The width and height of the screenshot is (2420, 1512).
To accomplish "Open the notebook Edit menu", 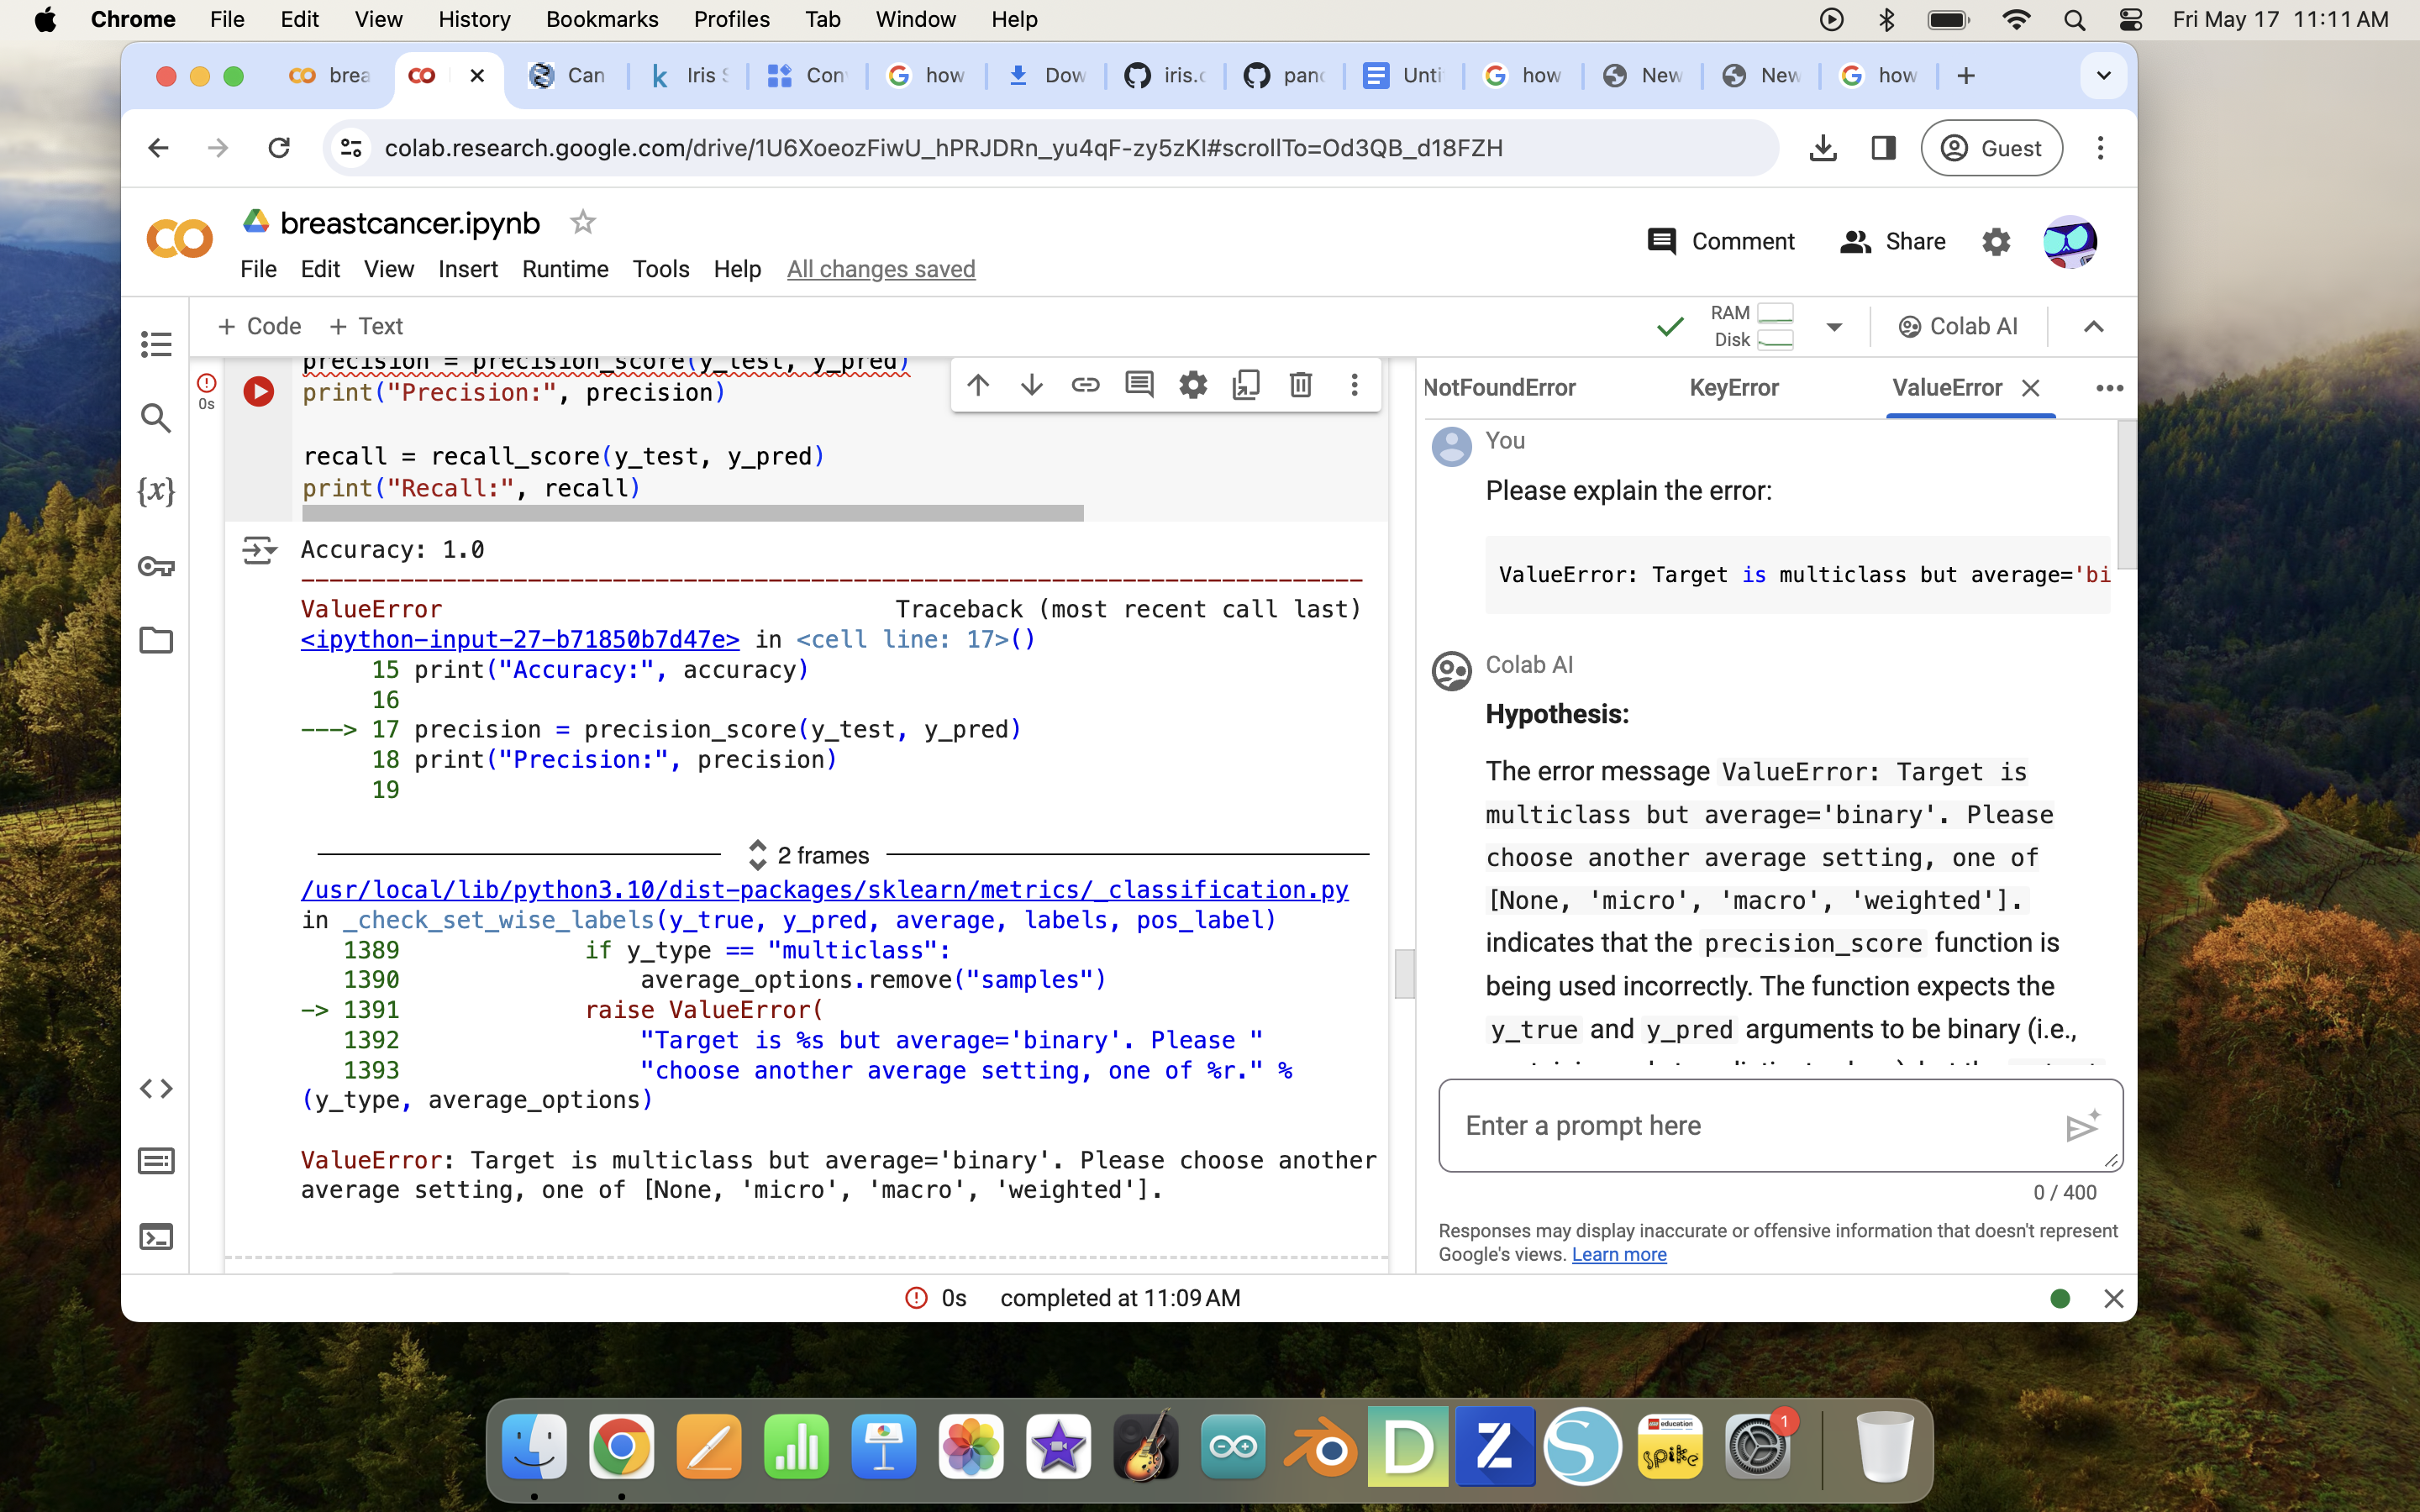I will [320, 270].
